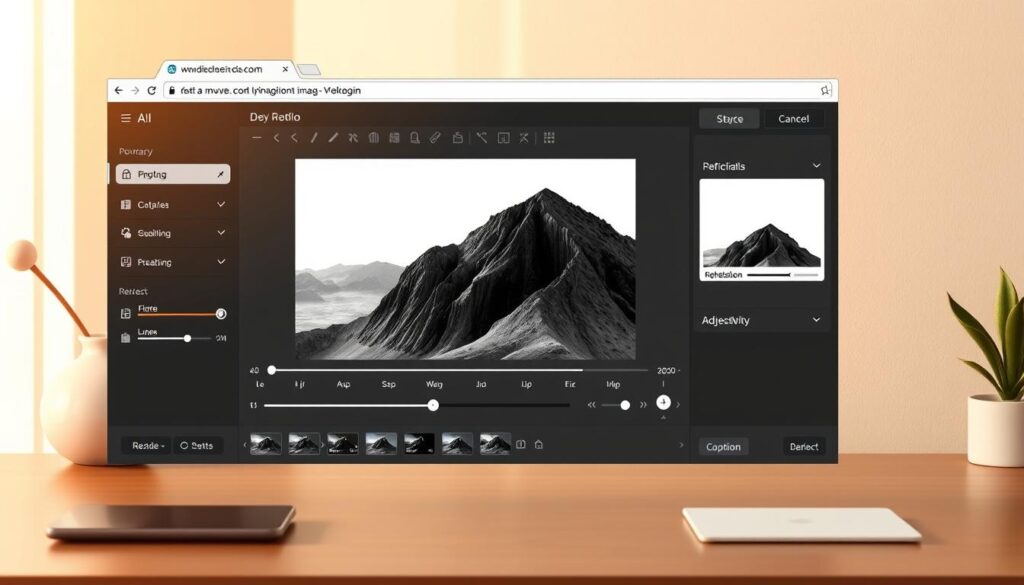Expand the Catalies section in the sidebar
1024x585 pixels.
click(220, 204)
